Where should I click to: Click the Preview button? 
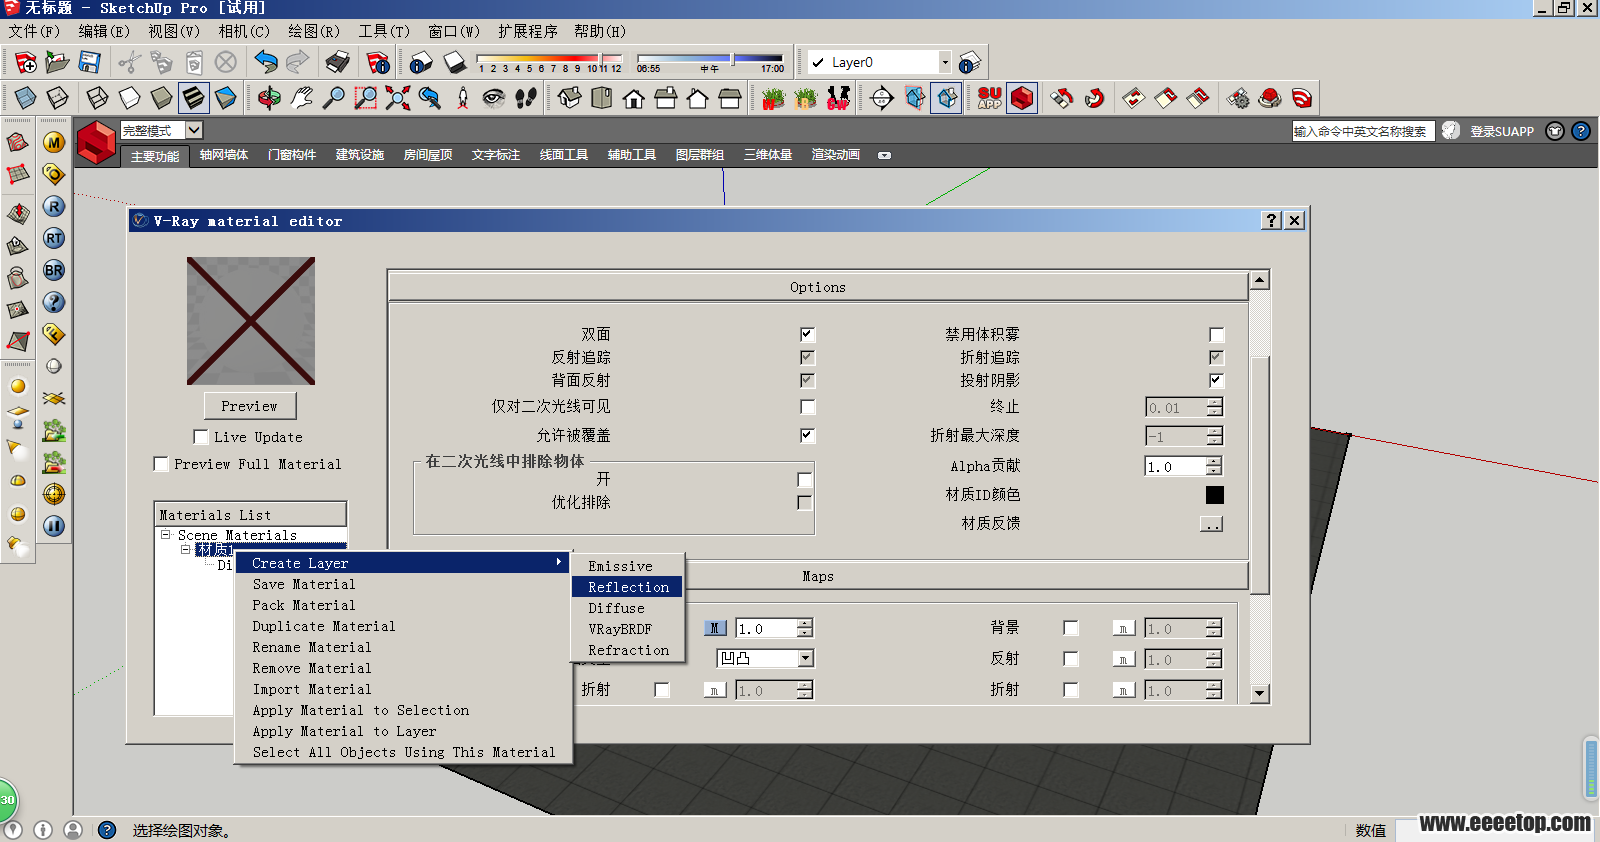250,406
